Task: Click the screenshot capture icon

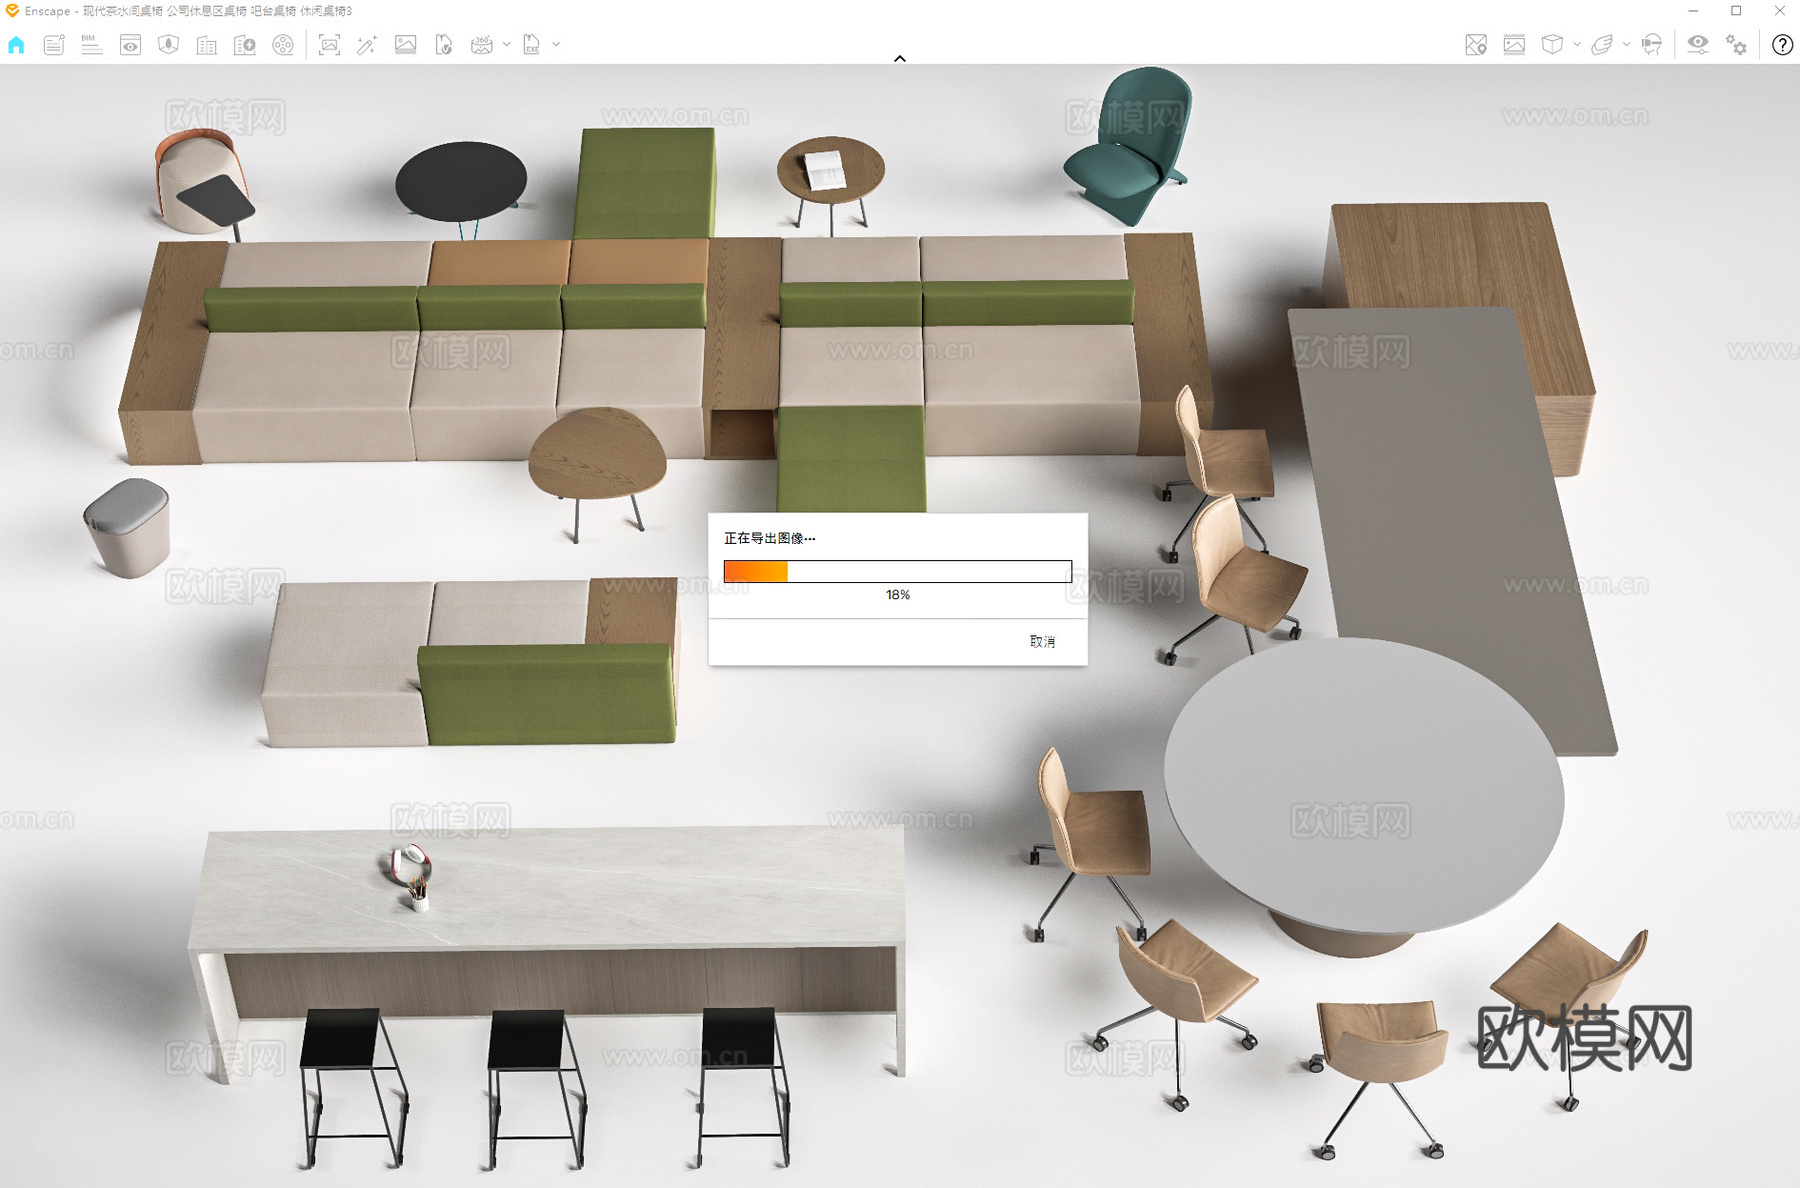Action: 329,45
